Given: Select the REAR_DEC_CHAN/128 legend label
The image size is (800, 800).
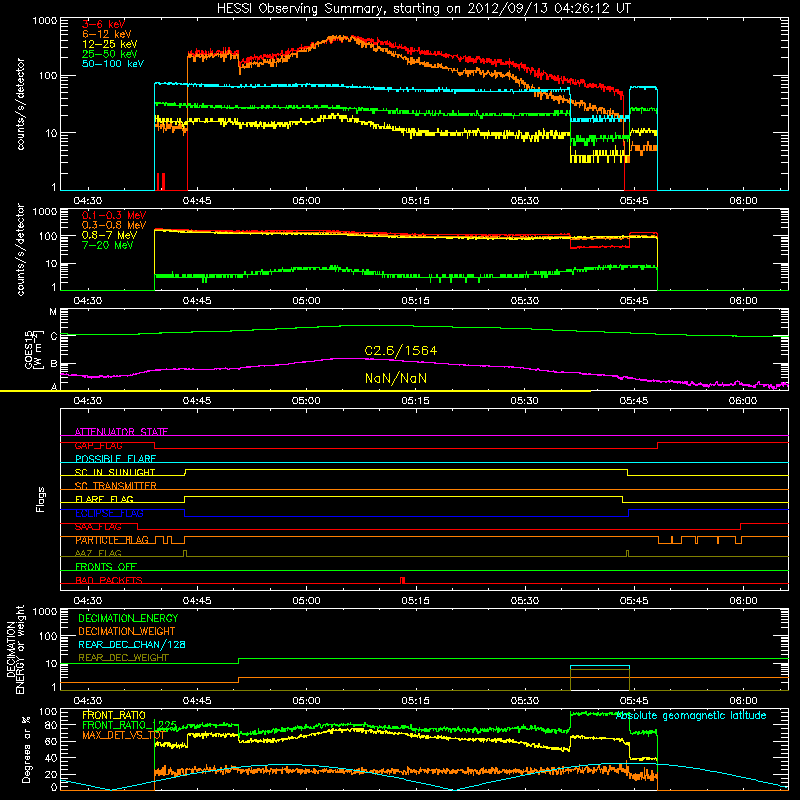Looking at the screenshot, I should coord(132,644).
